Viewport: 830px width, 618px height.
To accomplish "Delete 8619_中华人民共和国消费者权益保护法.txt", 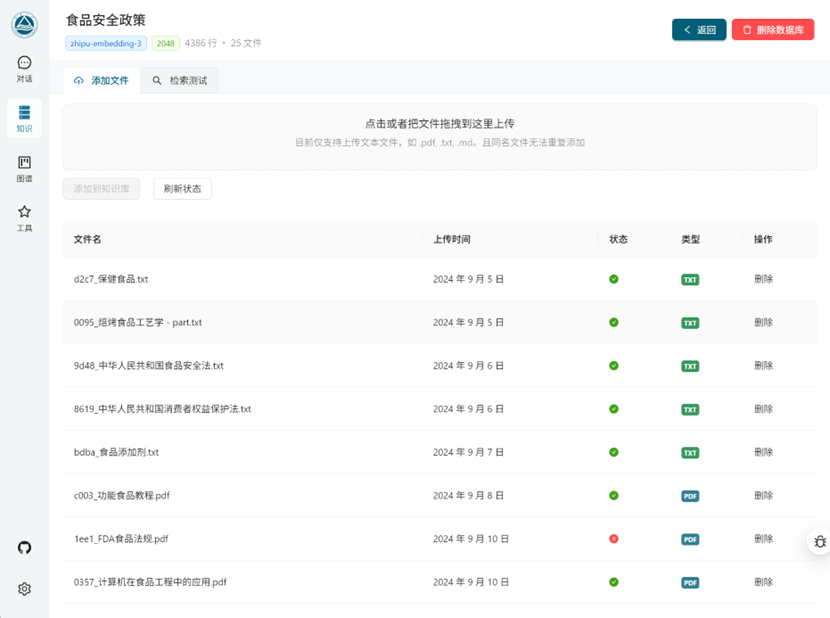I will pos(763,409).
